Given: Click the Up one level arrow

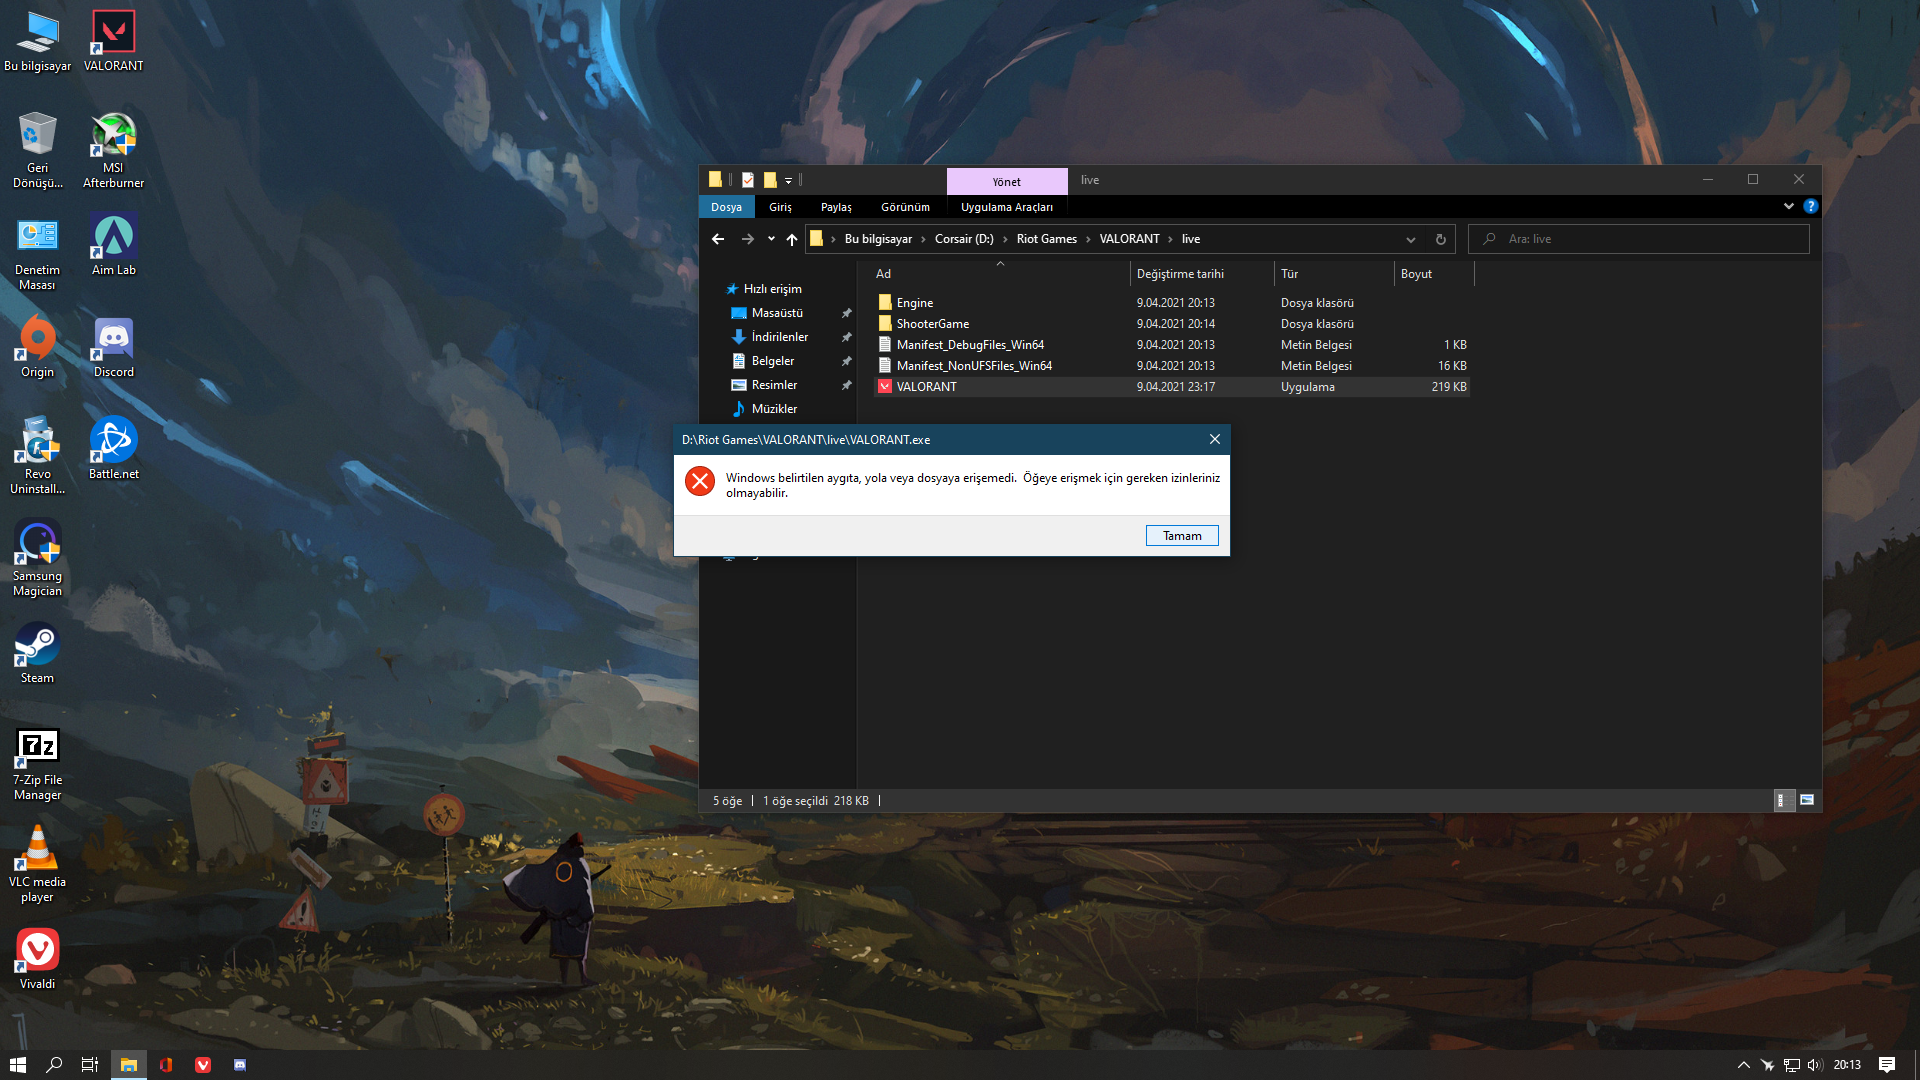Looking at the screenshot, I should [791, 239].
